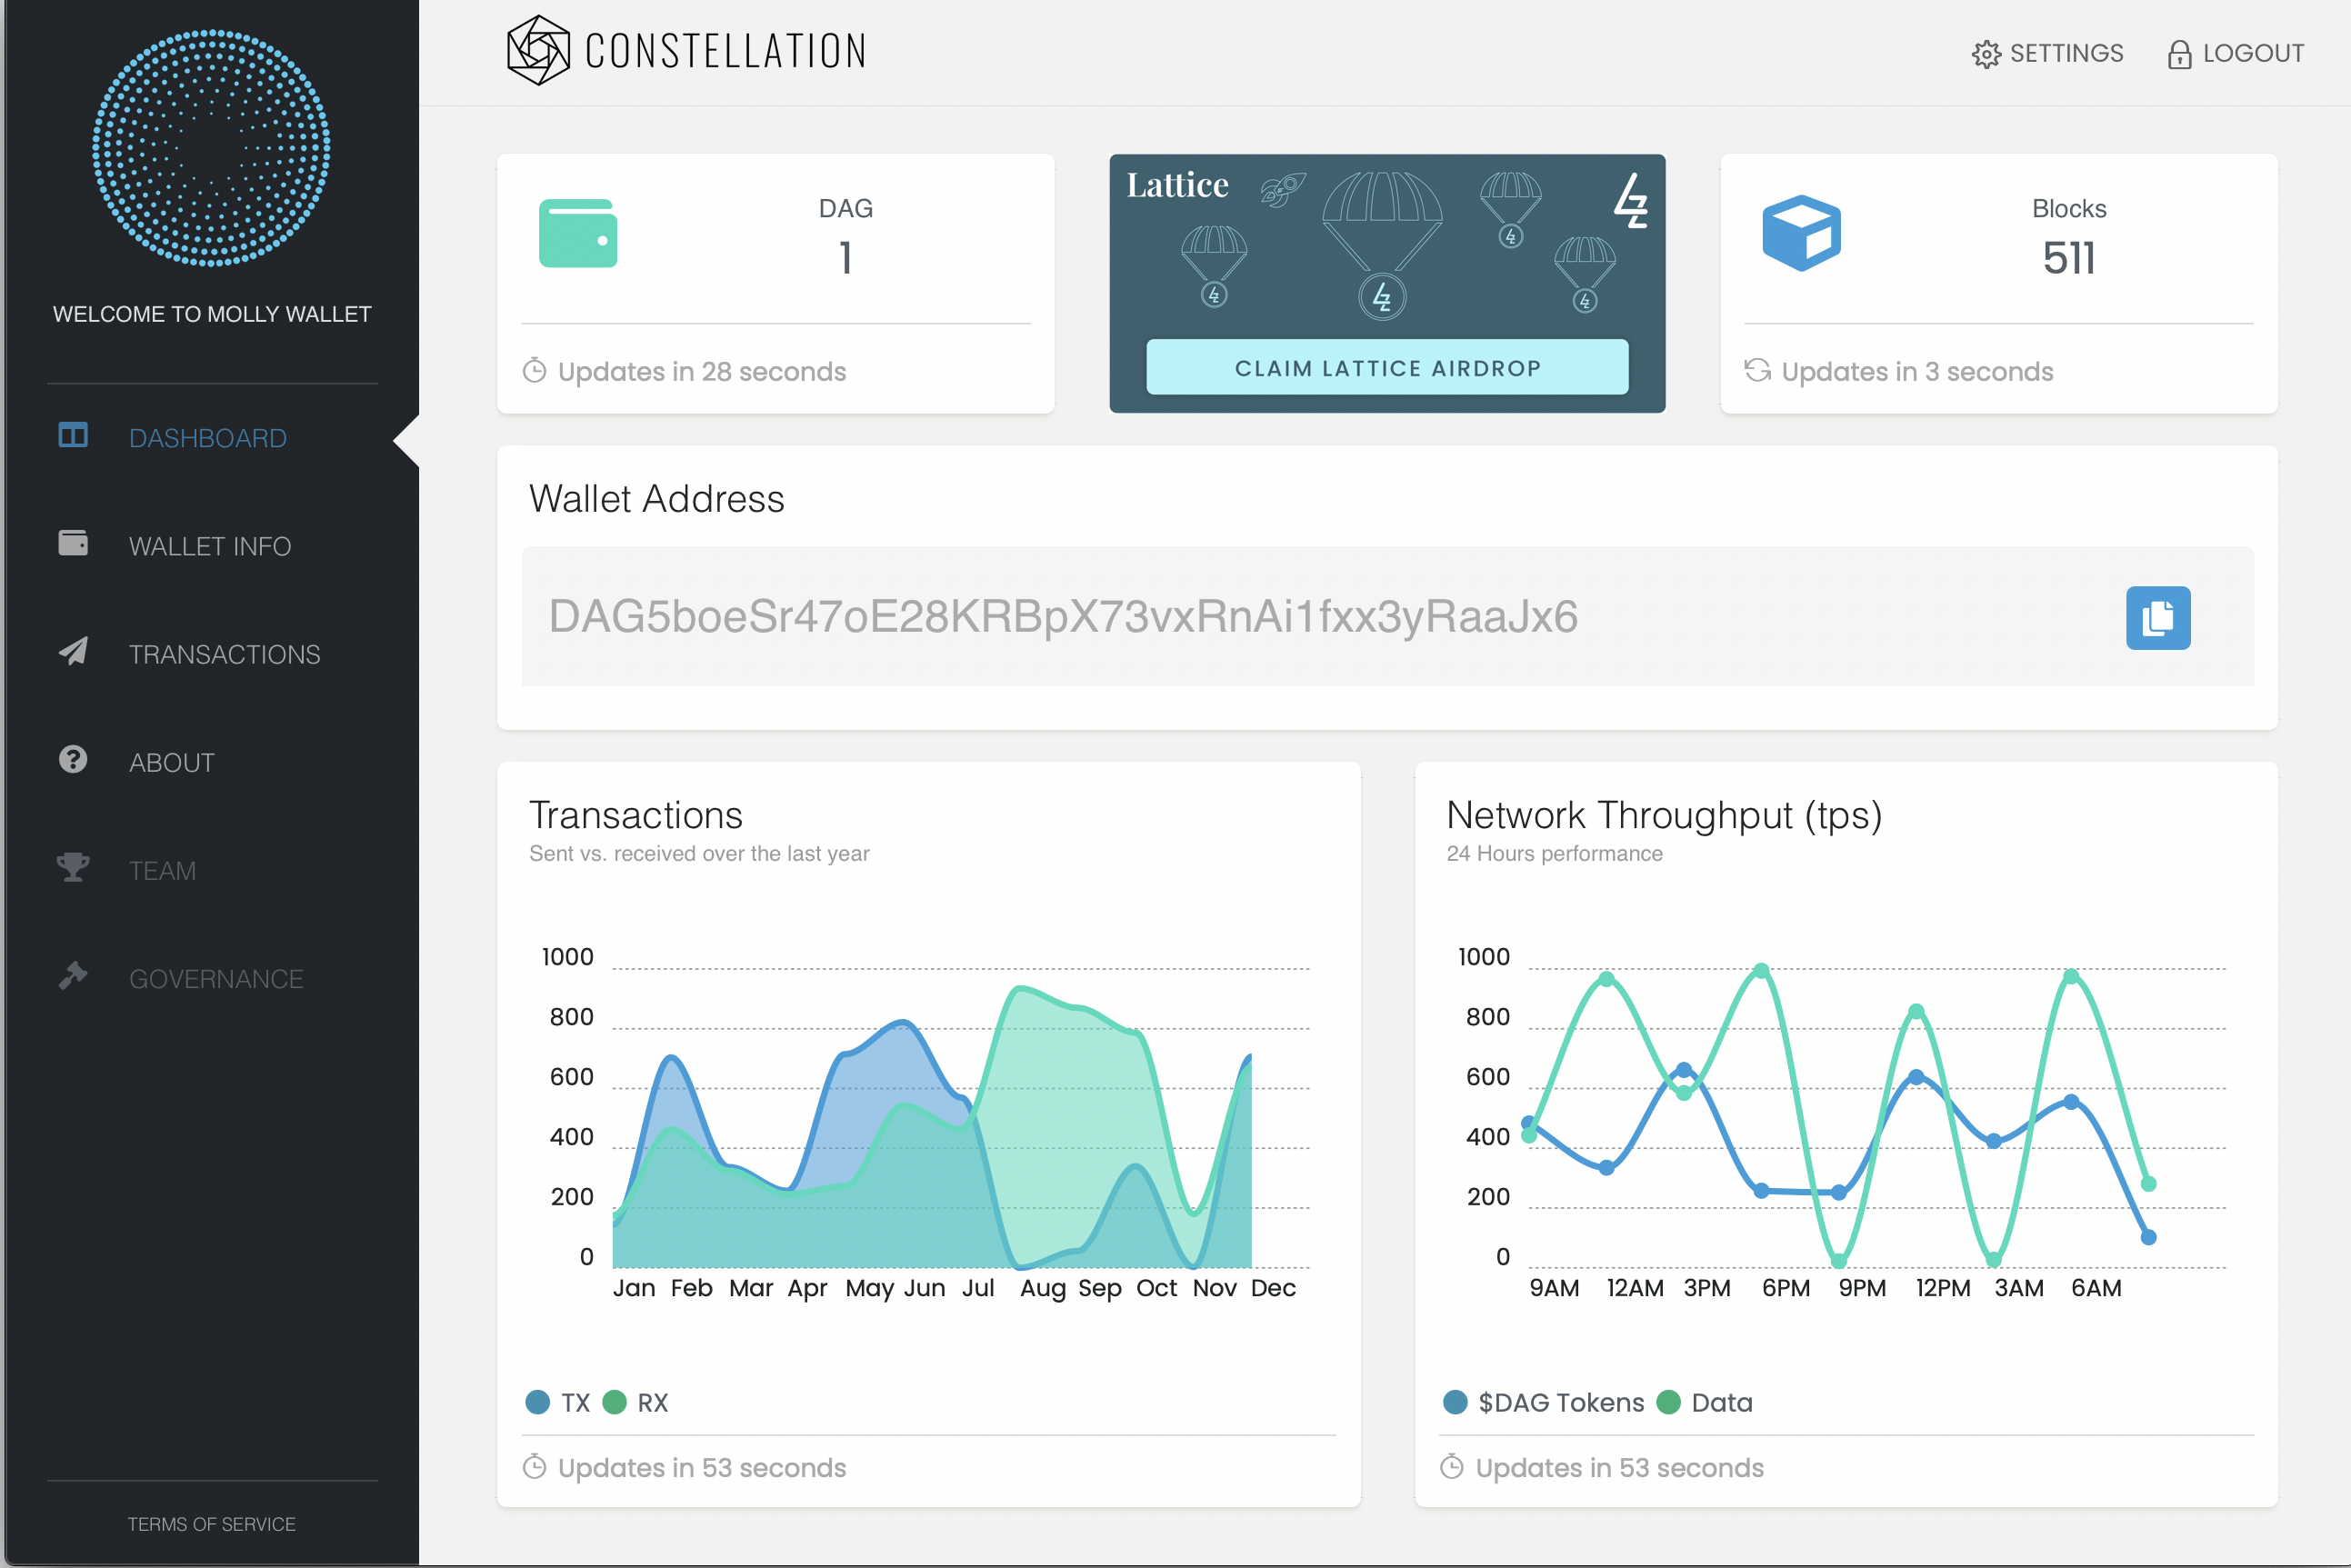Select the Governance menu entry
2351x1568 pixels.
coord(216,978)
